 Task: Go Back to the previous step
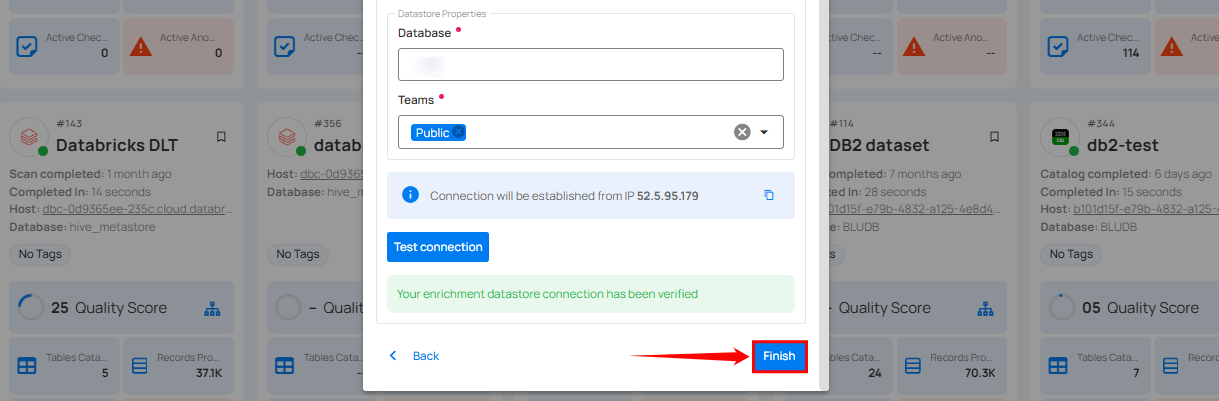[x=414, y=356]
